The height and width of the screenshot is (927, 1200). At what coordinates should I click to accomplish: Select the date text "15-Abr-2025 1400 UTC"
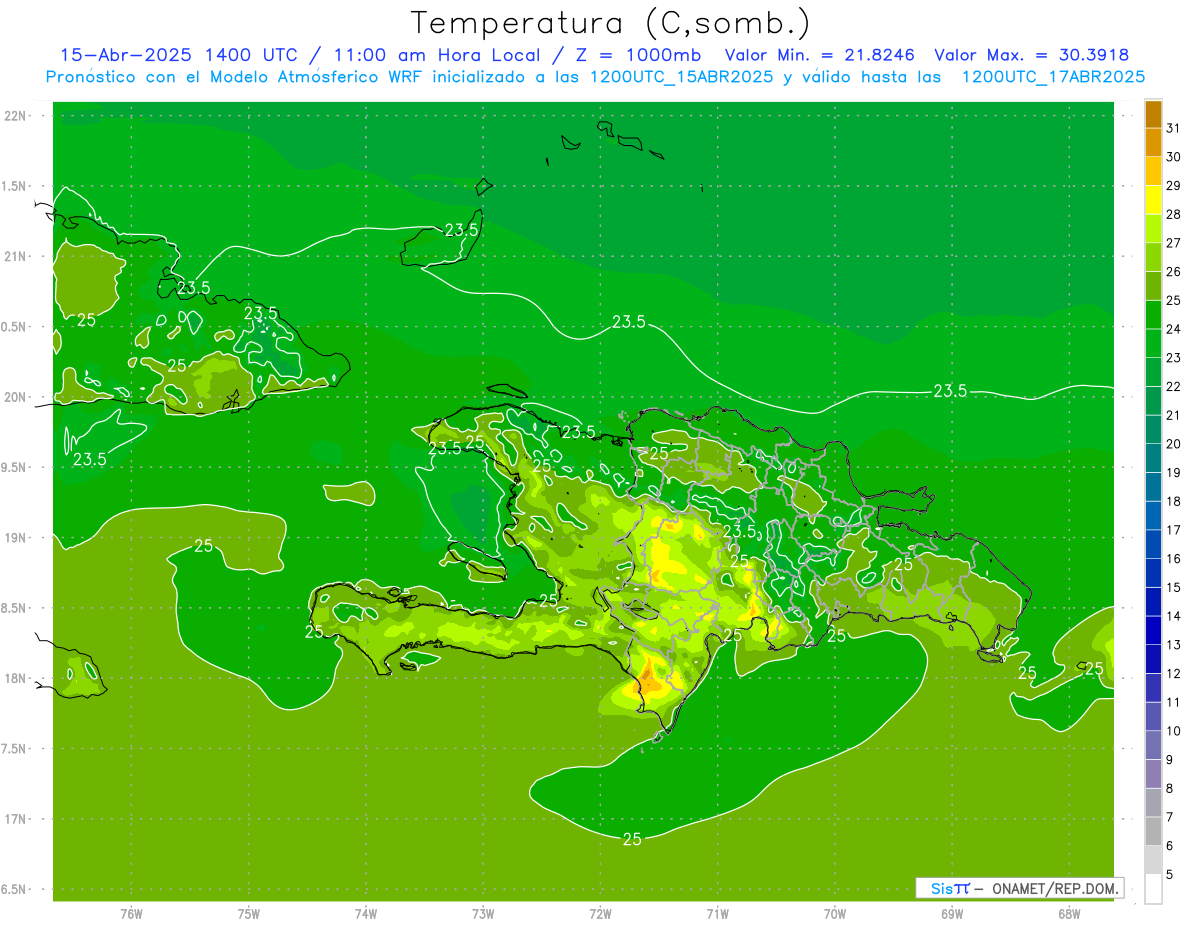pyautogui.click(x=178, y=55)
